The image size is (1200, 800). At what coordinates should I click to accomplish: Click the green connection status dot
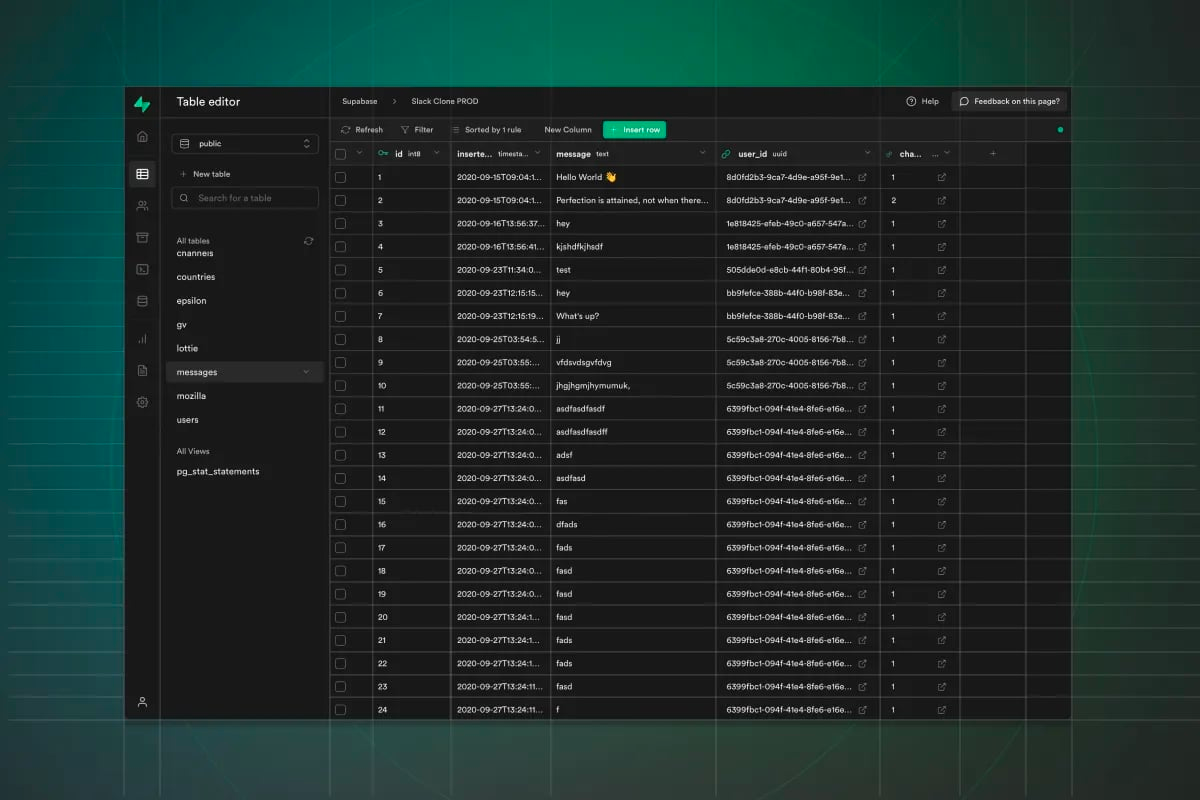(1060, 130)
